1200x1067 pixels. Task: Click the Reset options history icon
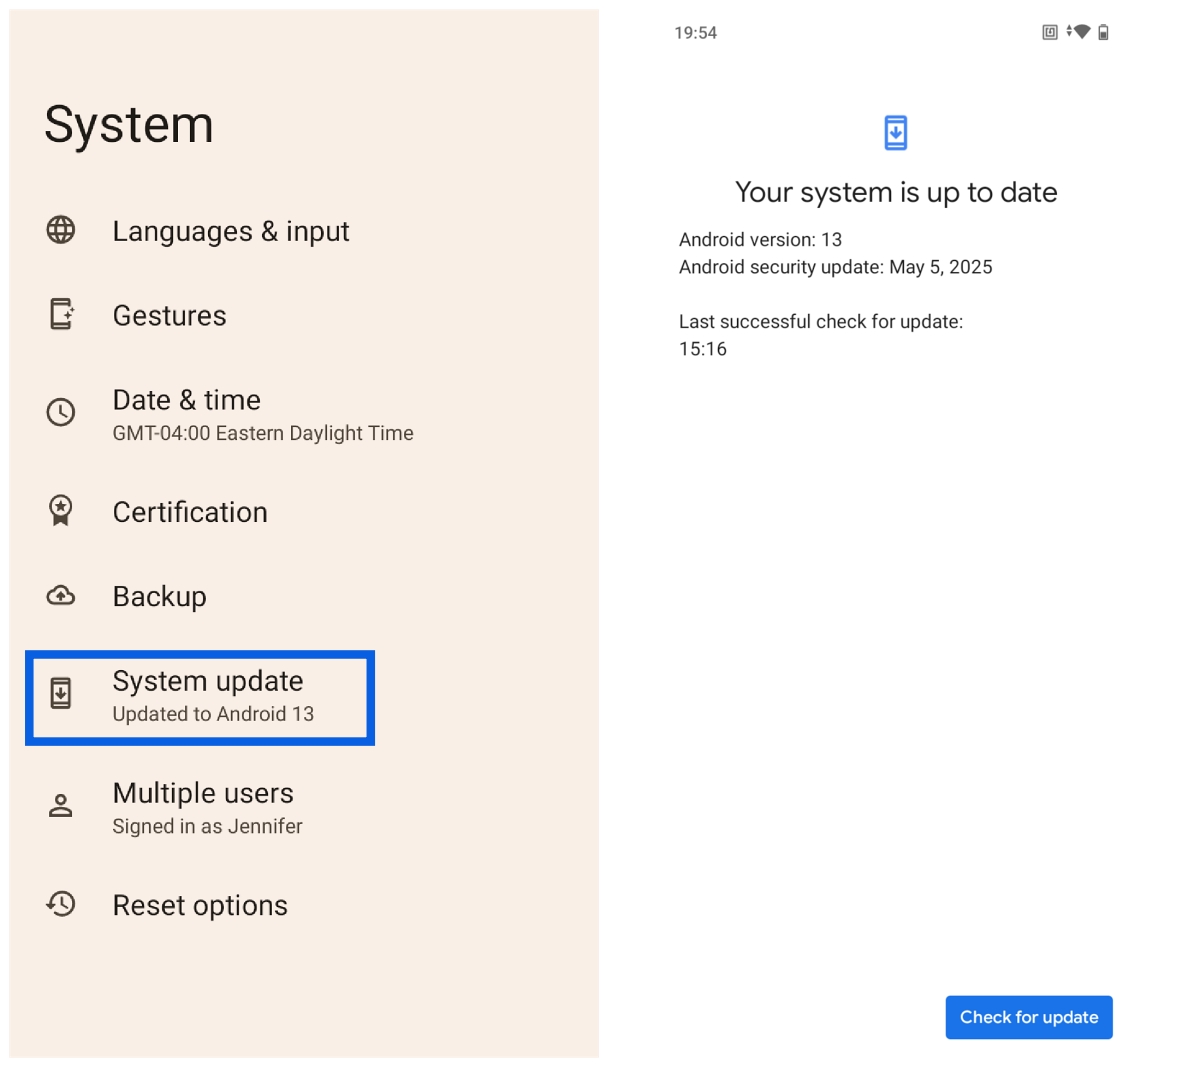(x=60, y=904)
